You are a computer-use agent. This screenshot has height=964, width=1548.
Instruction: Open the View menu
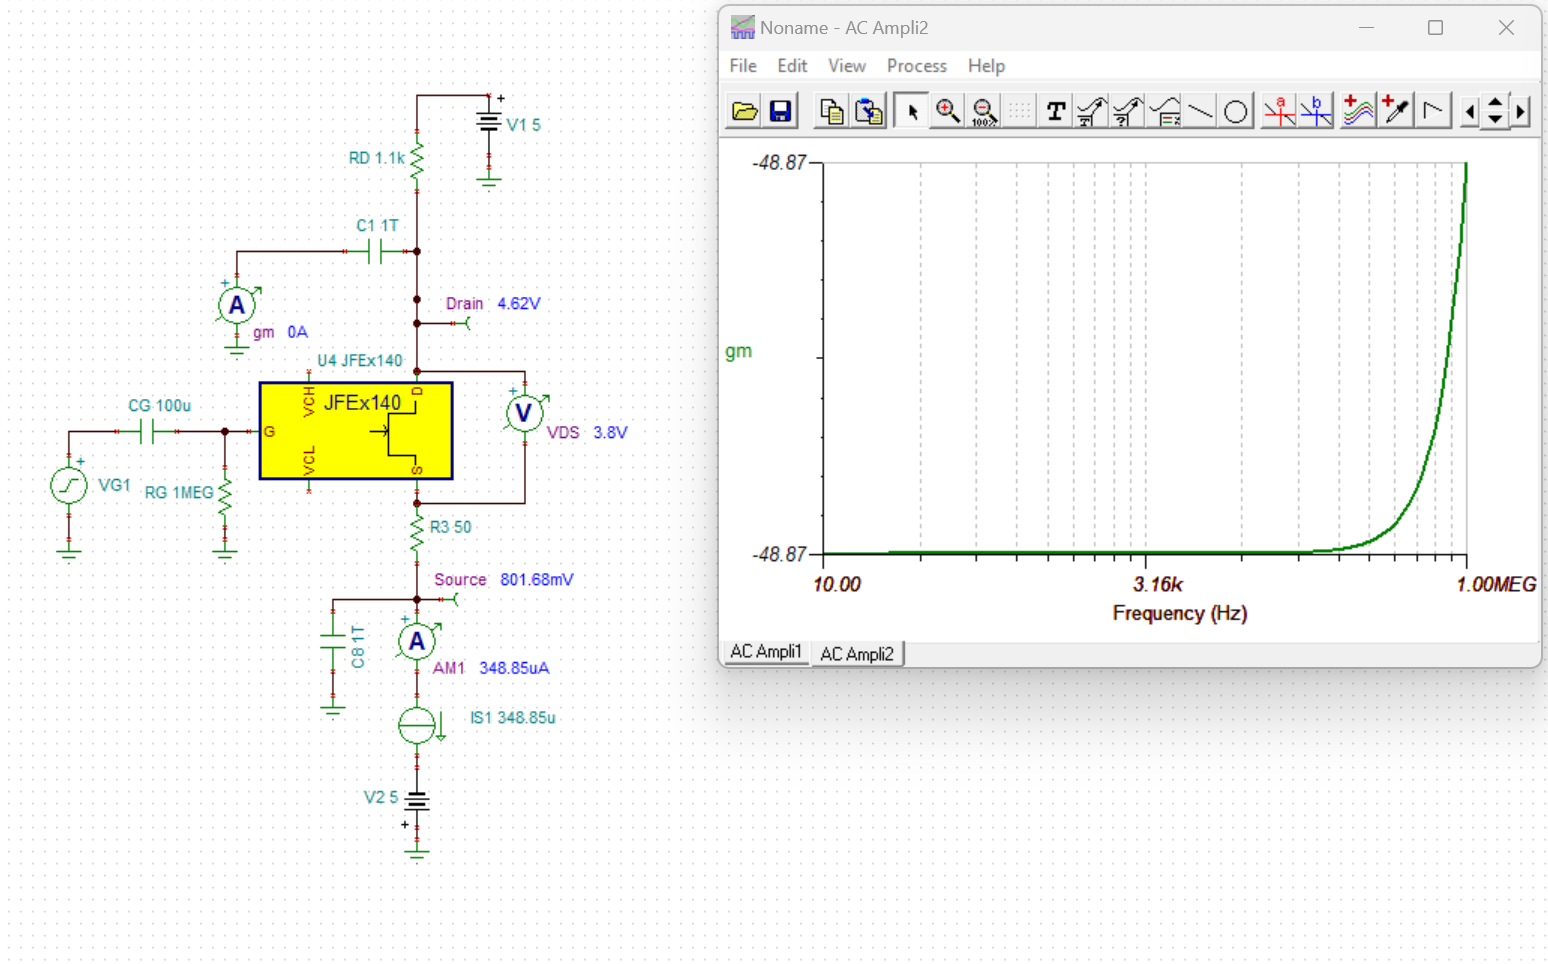point(847,66)
